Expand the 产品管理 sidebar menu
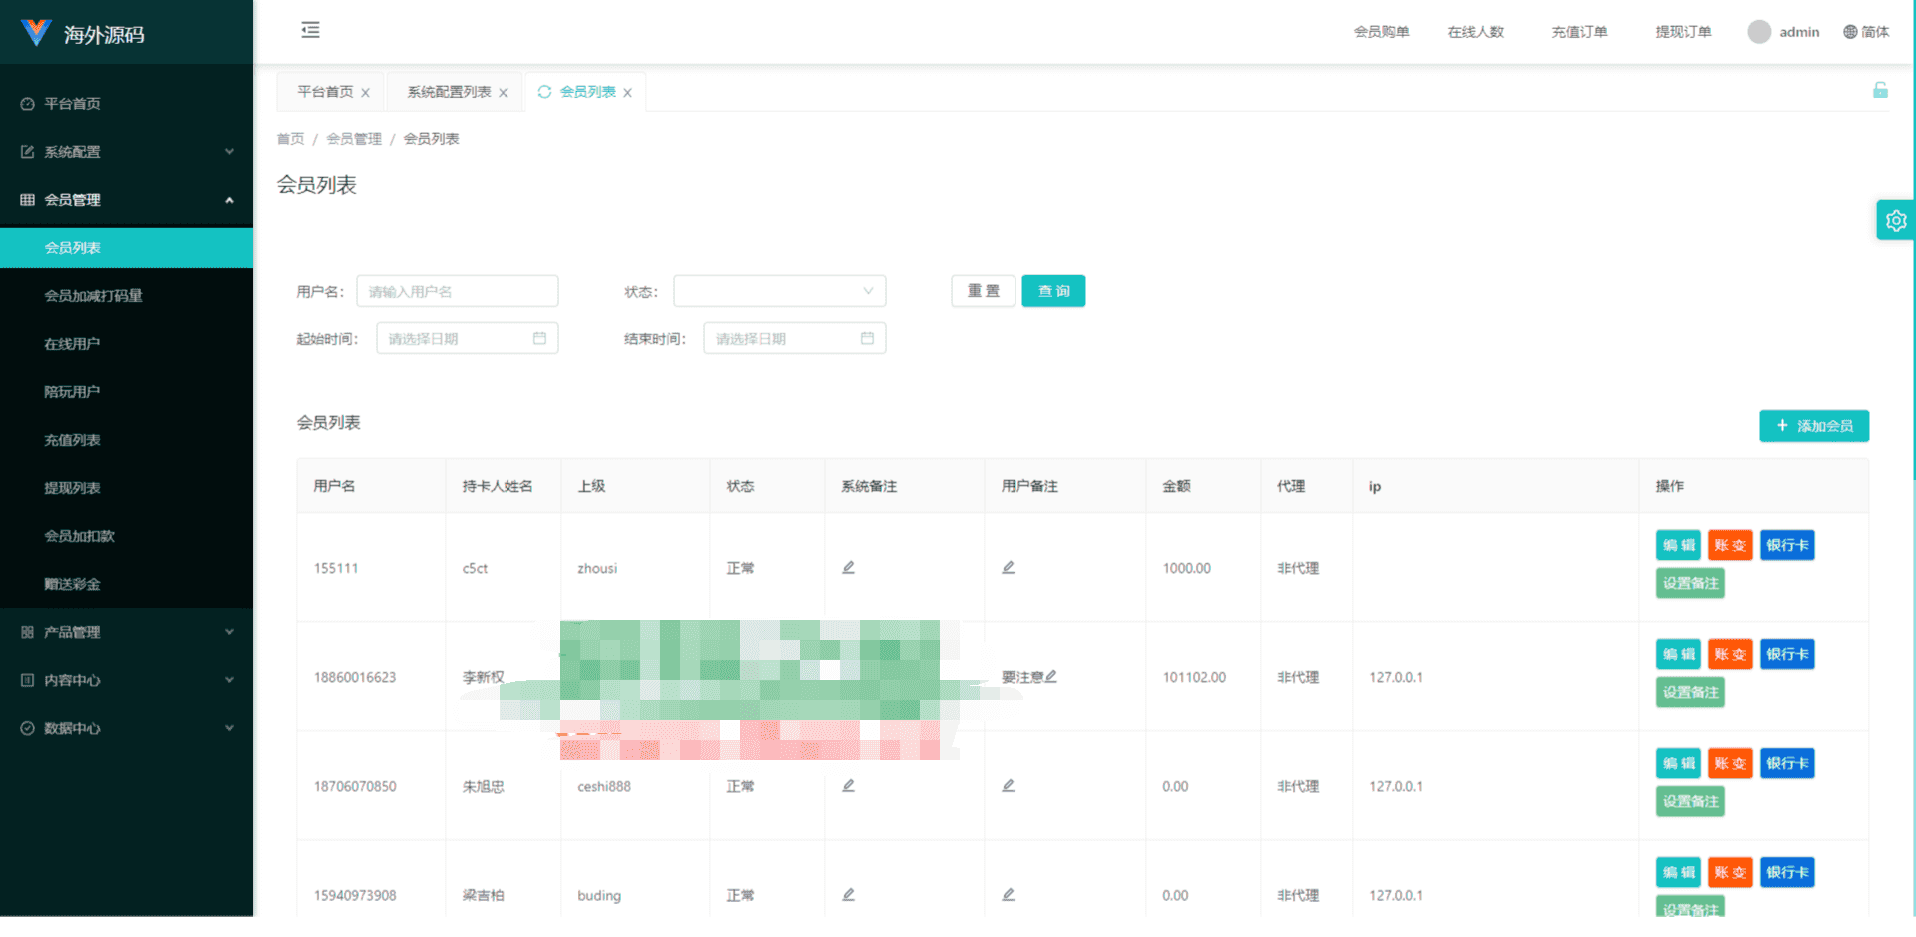Image resolution: width=1916 pixels, height=937 pixels. 126,632
